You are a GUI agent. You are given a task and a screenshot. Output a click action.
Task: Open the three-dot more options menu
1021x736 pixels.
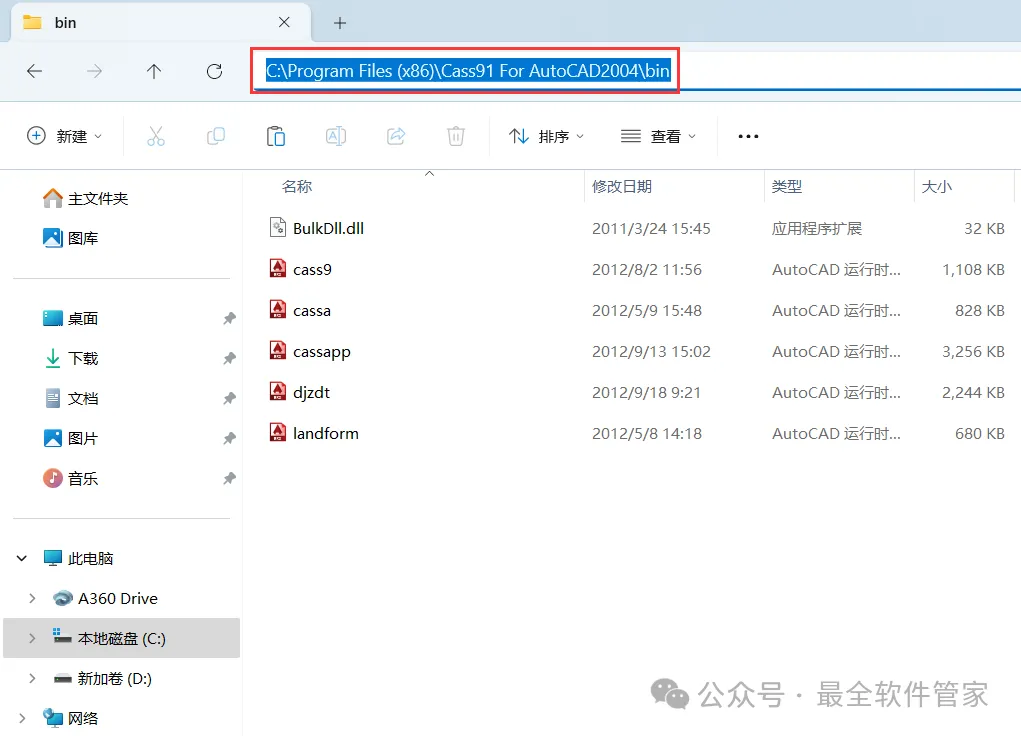(748, 136)
